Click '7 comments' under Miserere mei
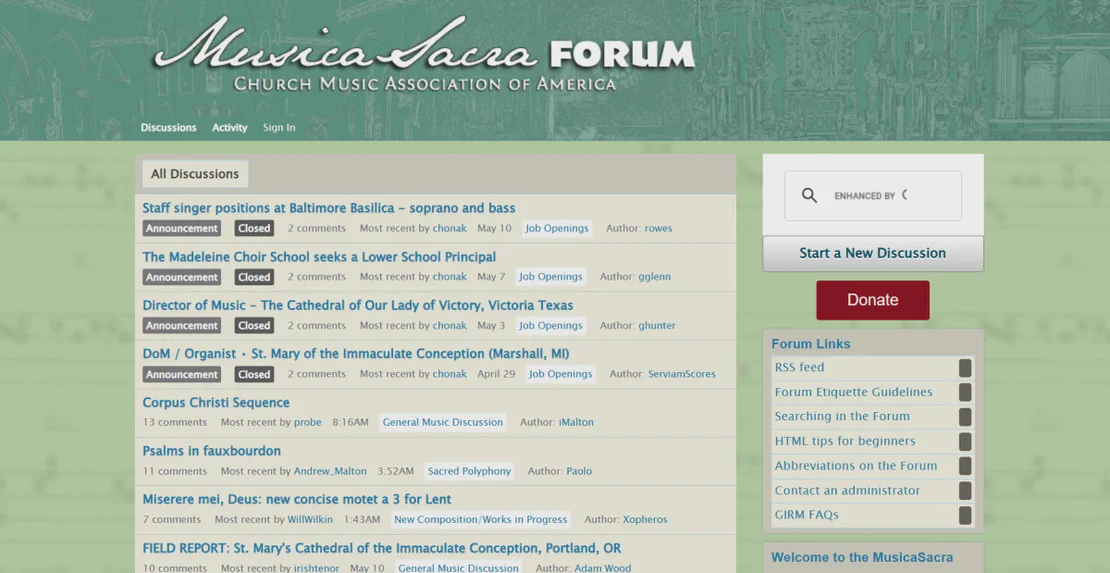The width and height of the screenshot is (1110, 573). pos(172,519)
